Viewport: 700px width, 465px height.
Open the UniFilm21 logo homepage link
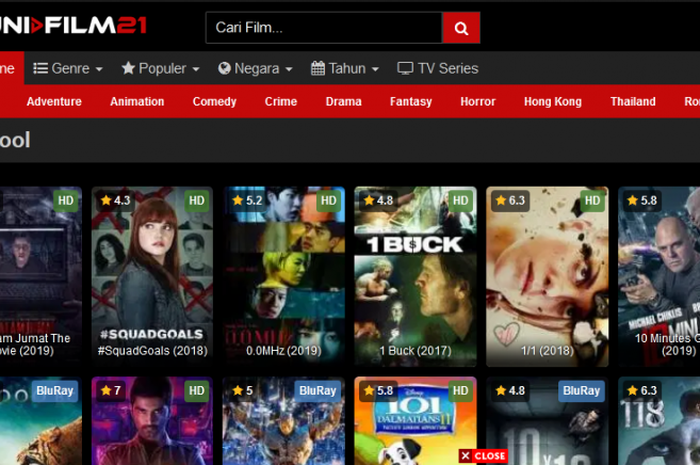(x=73, y=25)
